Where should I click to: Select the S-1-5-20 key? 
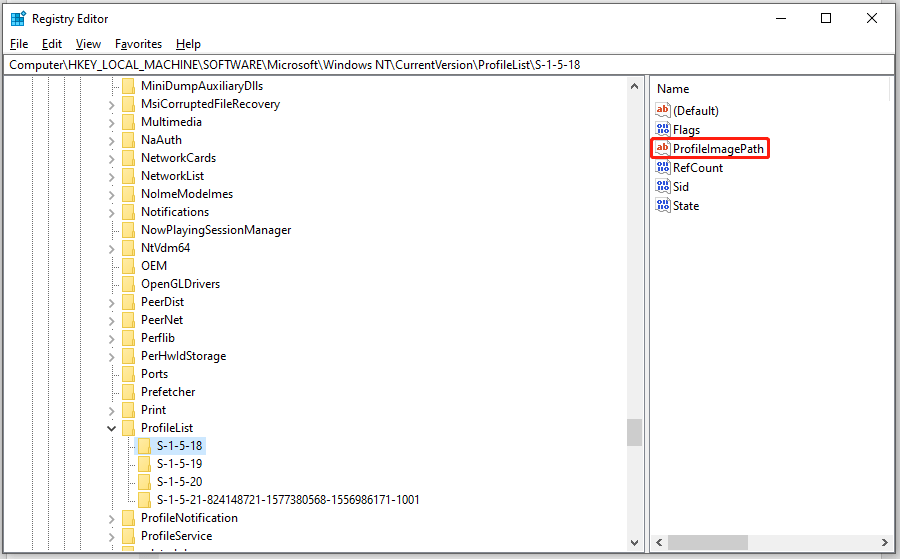(179, 482)
